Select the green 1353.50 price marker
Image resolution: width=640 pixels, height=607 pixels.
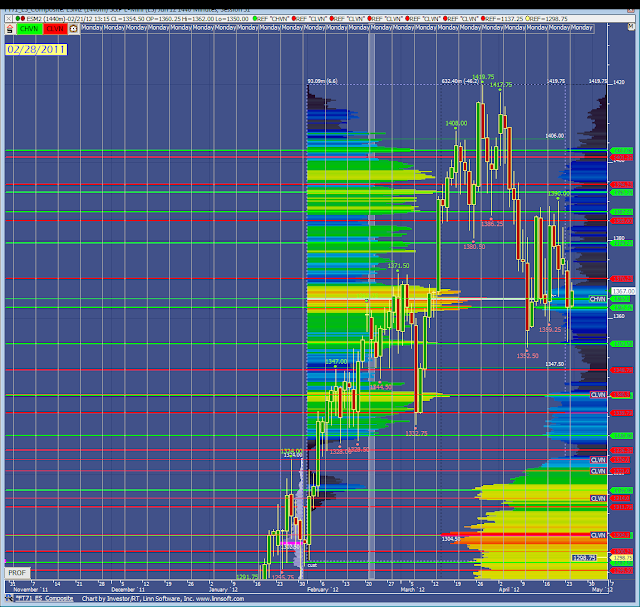[621, 344]
